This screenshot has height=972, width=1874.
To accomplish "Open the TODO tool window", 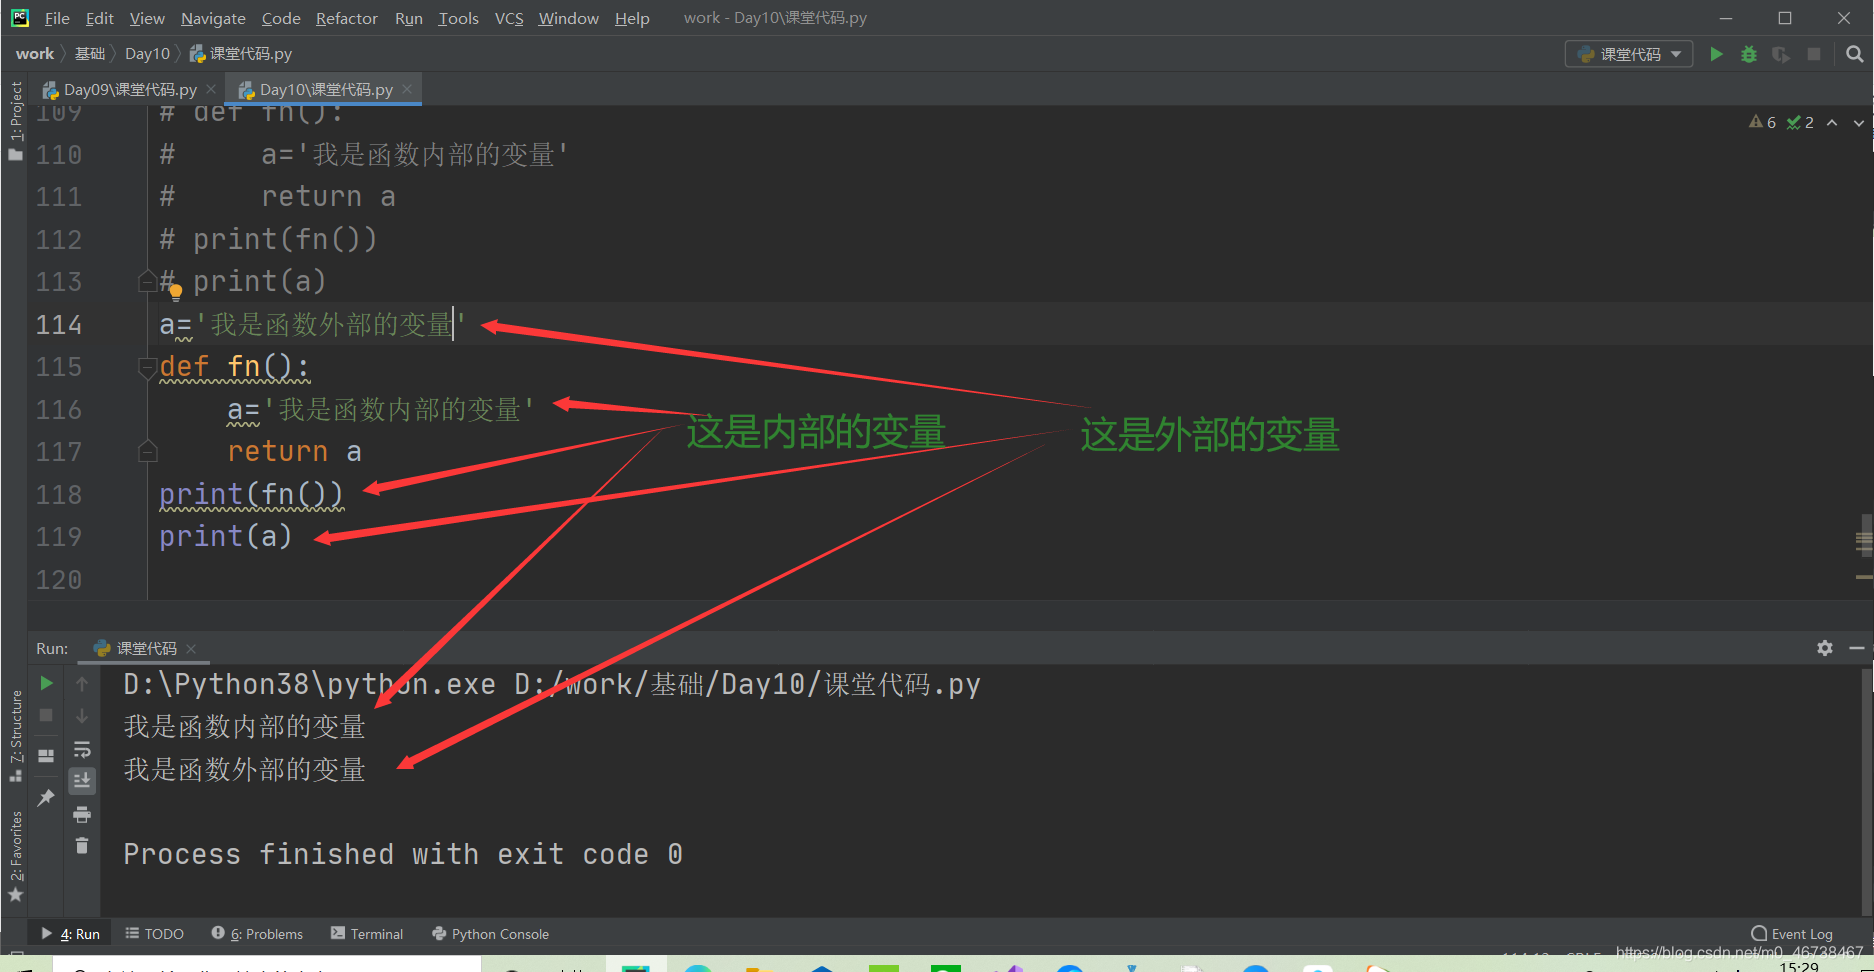I will coord(154,934).
